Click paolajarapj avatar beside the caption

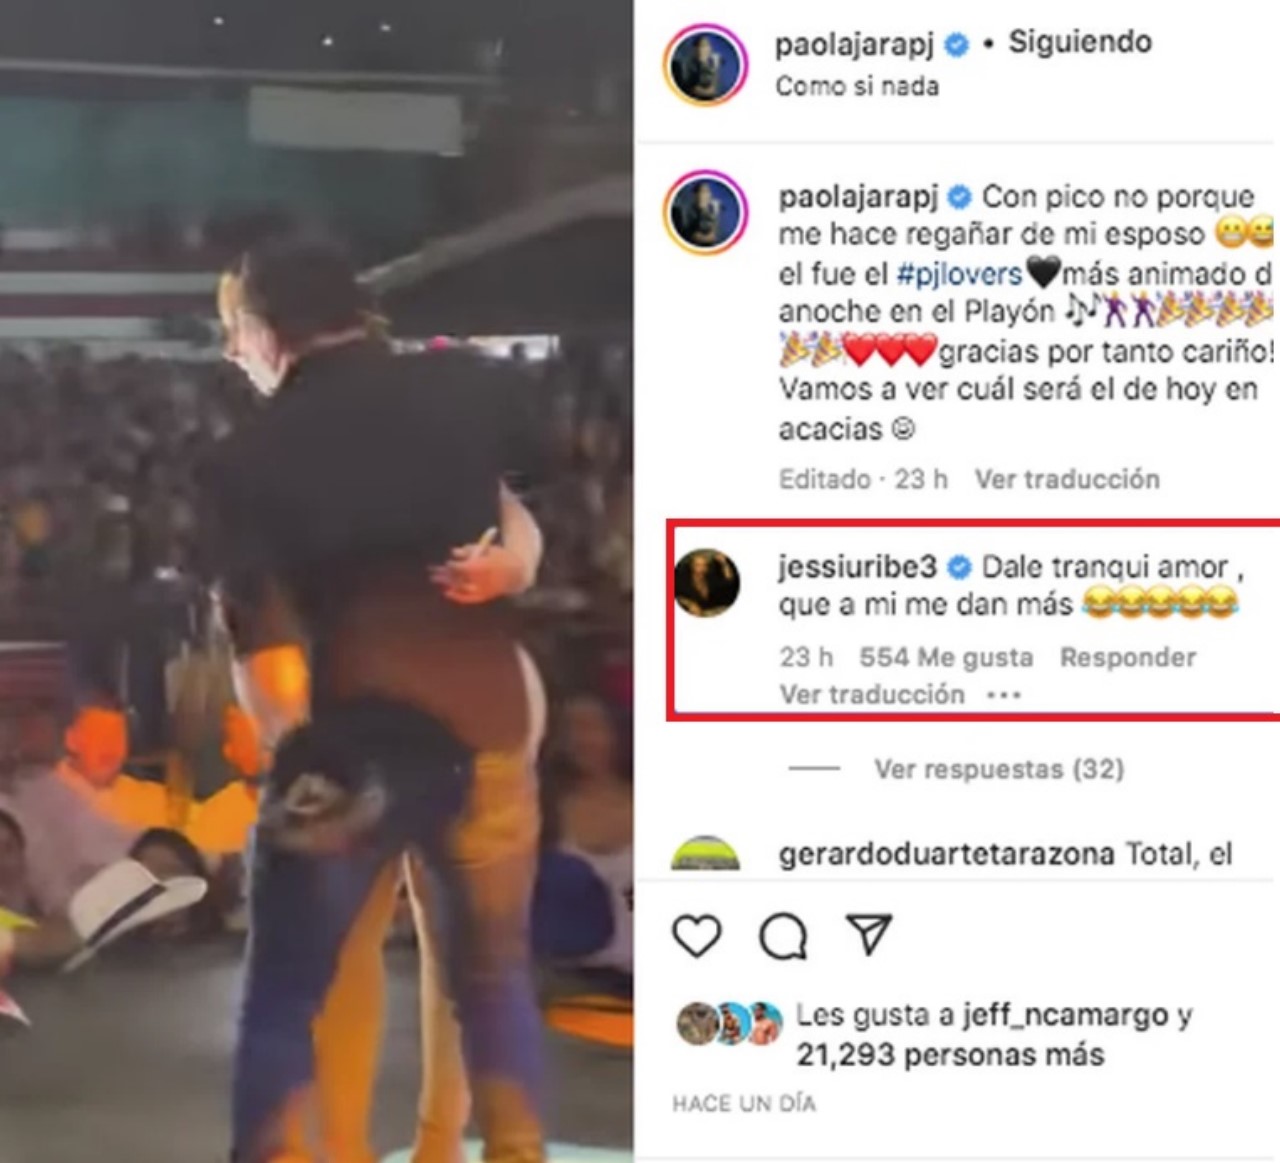[x=705, y=212]
